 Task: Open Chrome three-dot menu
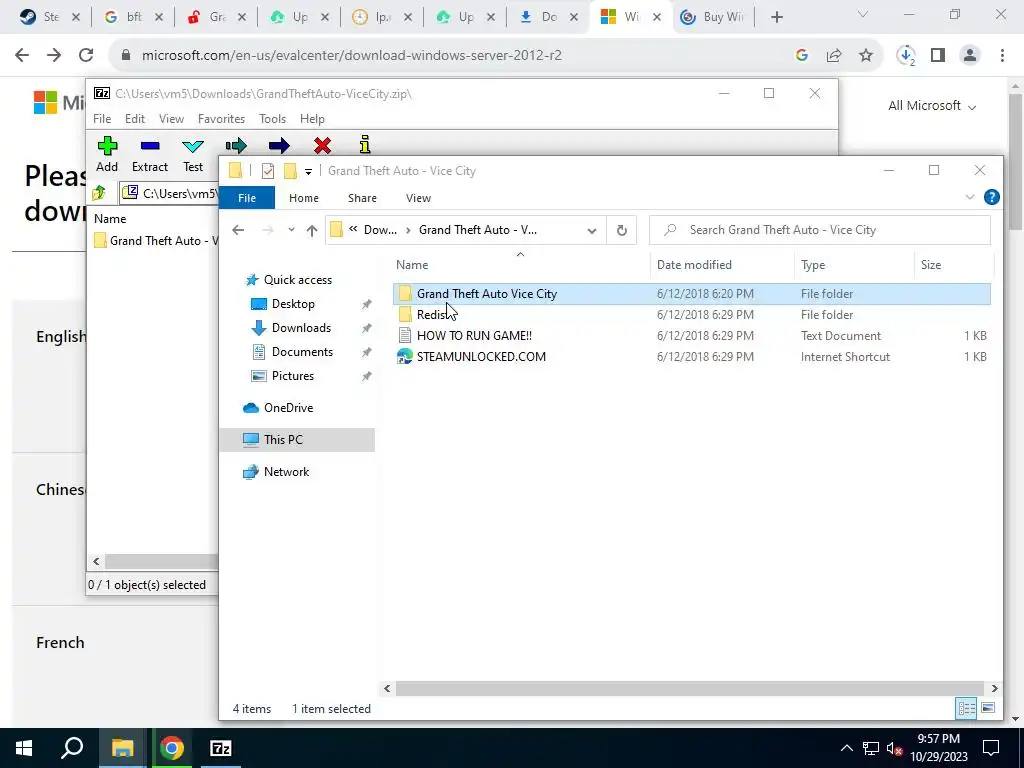coord(1002,56)
